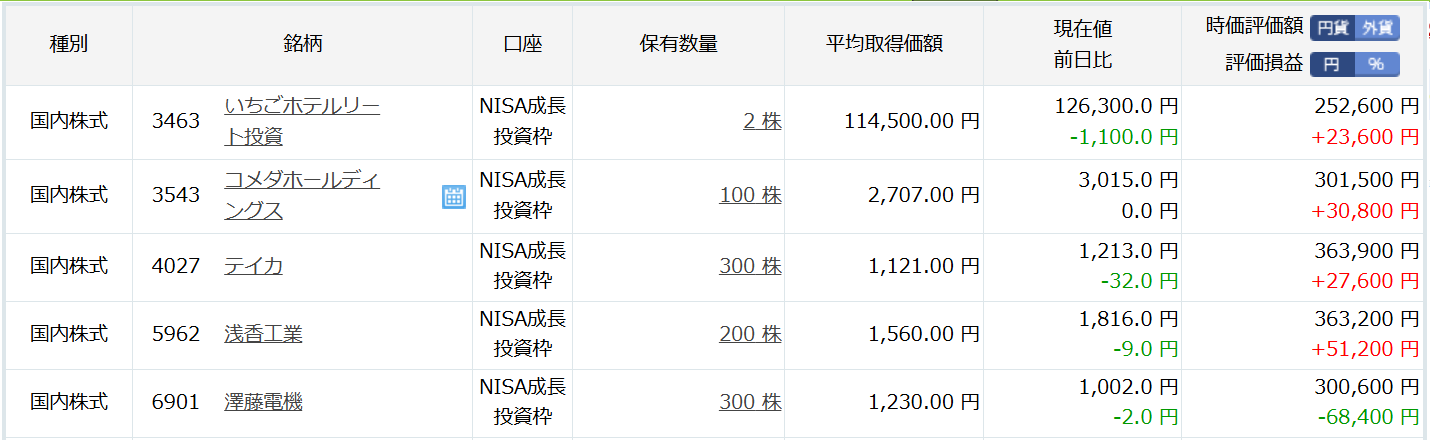
Task: Click the 種別 column header
Action: click(x=69, y=44)
